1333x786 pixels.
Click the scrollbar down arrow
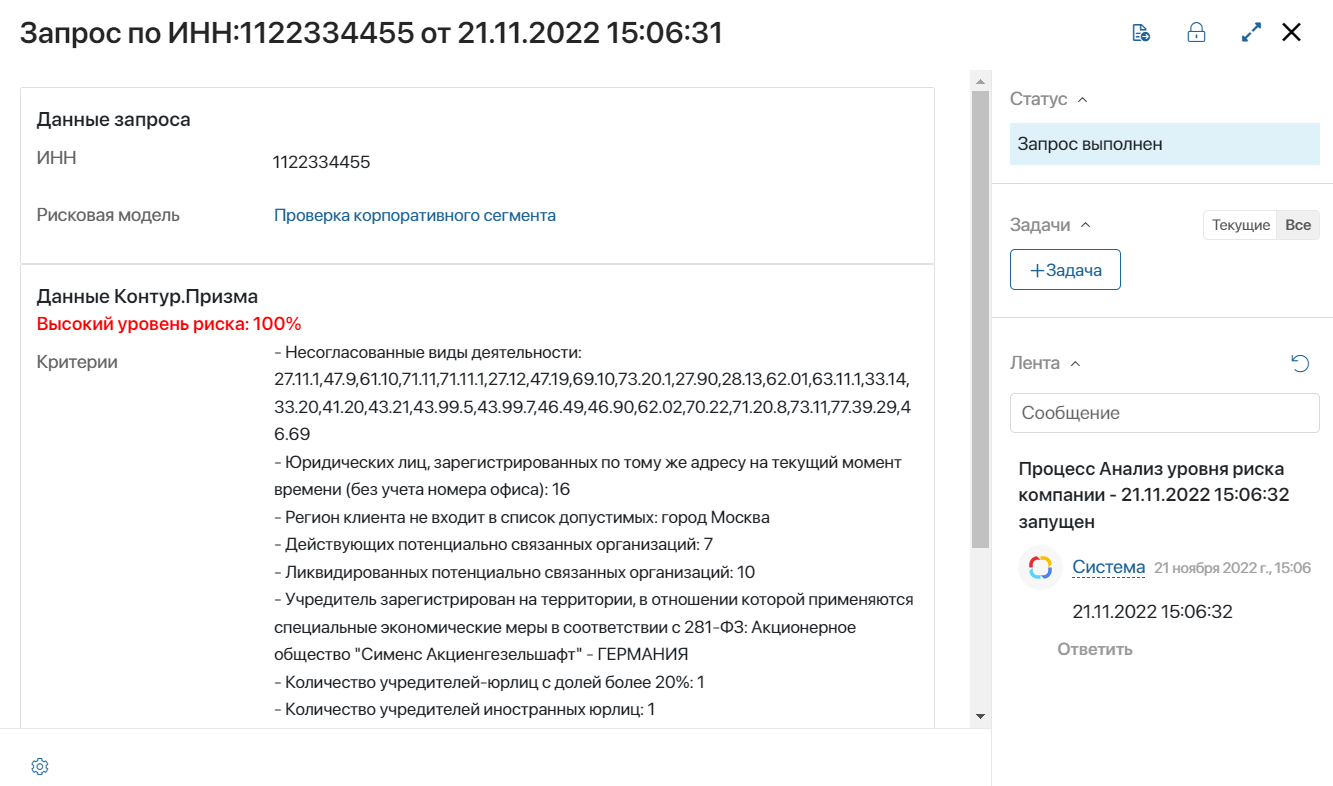980,716
